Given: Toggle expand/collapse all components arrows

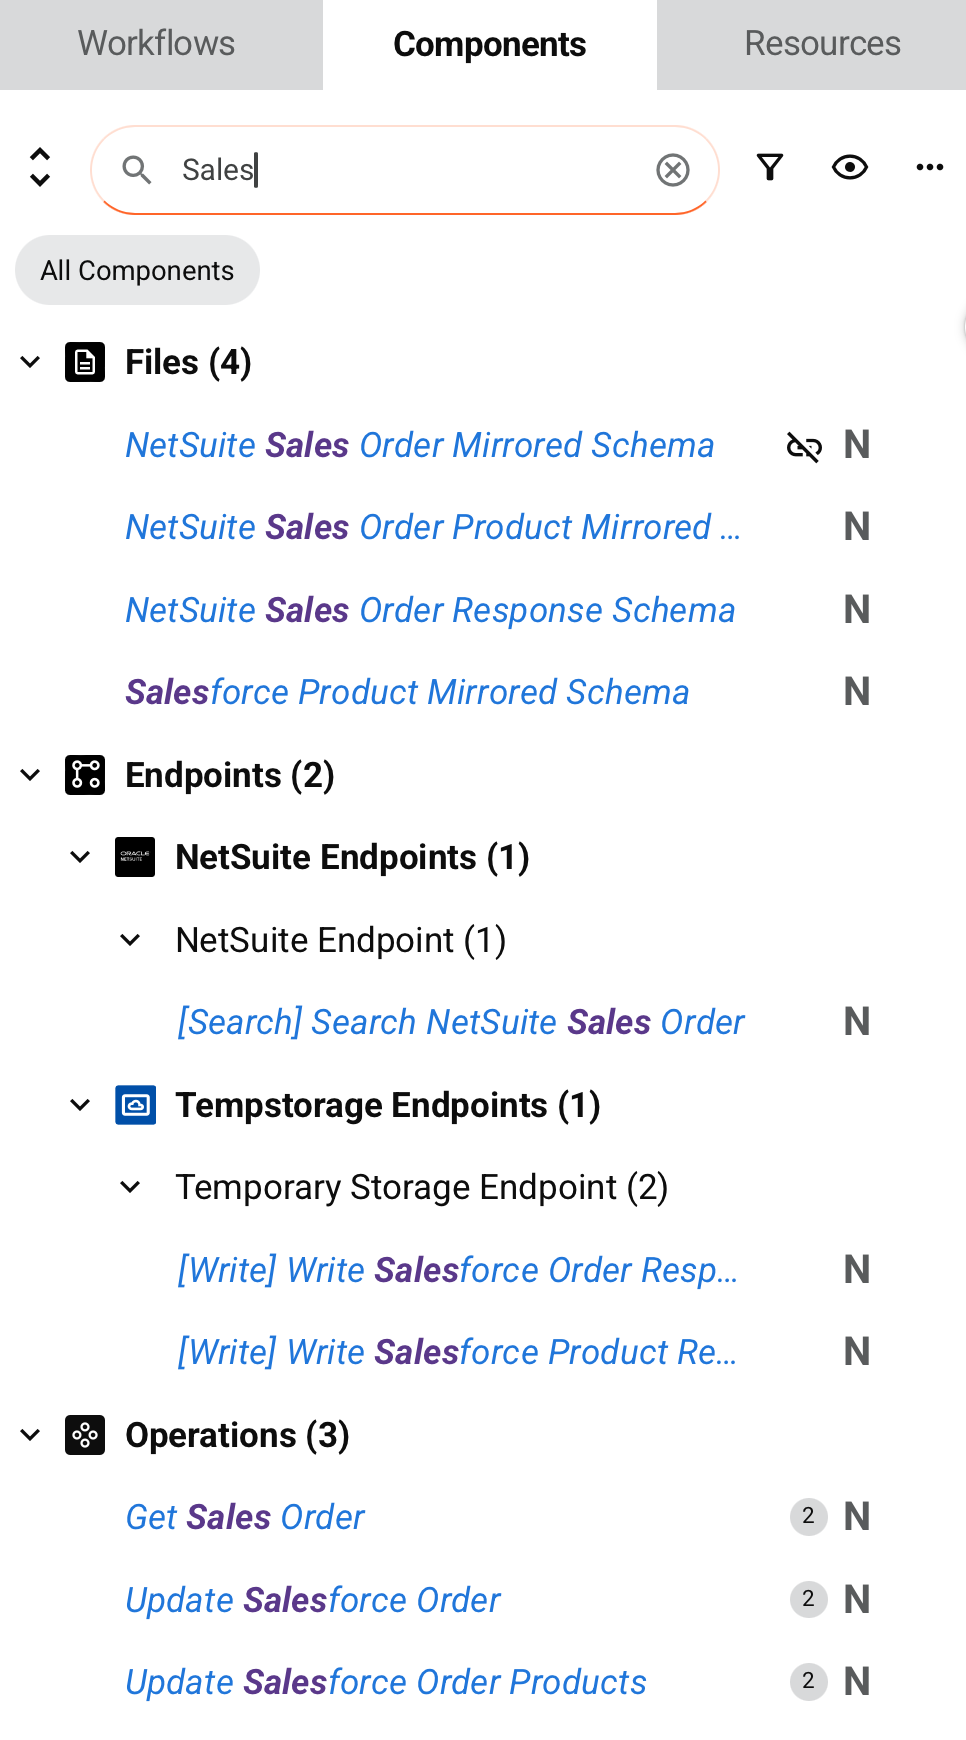Looking at the screenshot, I should (x=40, y=167).
